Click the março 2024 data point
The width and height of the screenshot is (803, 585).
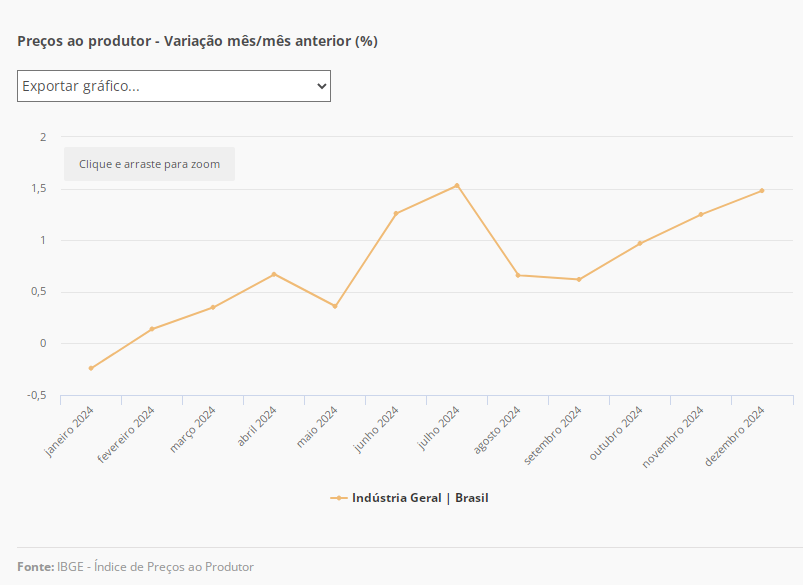[x=213, y=307]
